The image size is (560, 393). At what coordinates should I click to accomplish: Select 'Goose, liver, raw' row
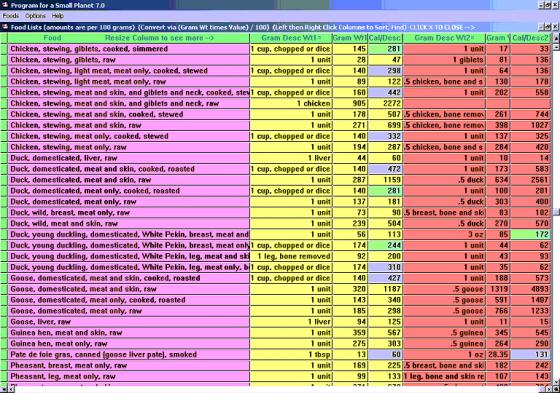(x=129, y=322)
